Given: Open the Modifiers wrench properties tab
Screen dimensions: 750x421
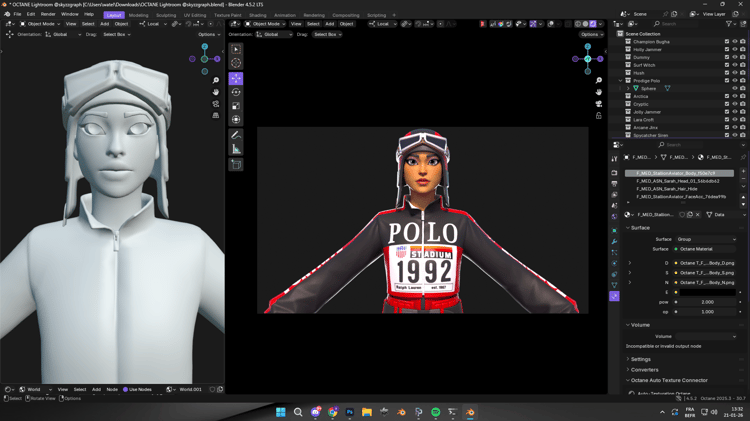Looking at the screenshot, I should click(x=614, y=242).
